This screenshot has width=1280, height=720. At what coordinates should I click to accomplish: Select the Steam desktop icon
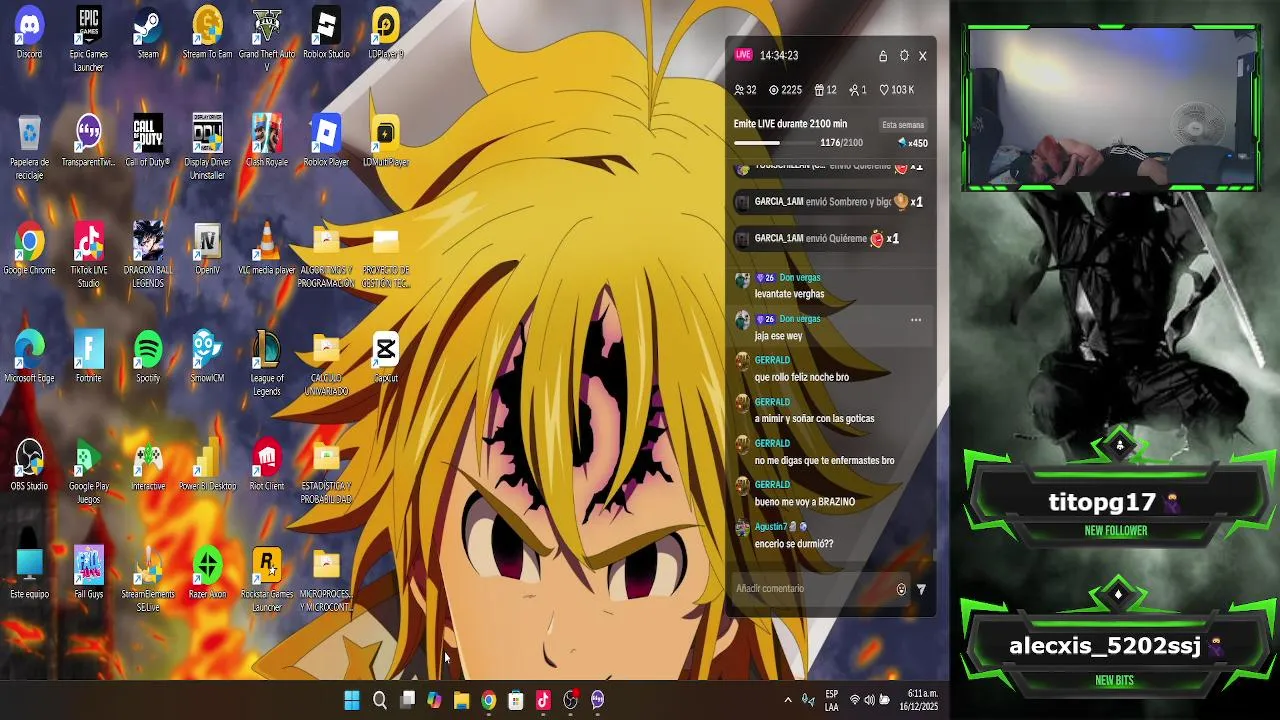[x=148, y=33]
